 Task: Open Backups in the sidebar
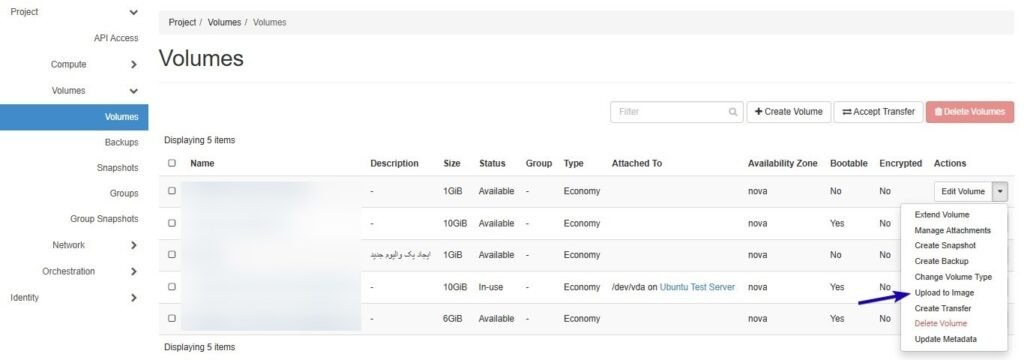pos(121,142)
